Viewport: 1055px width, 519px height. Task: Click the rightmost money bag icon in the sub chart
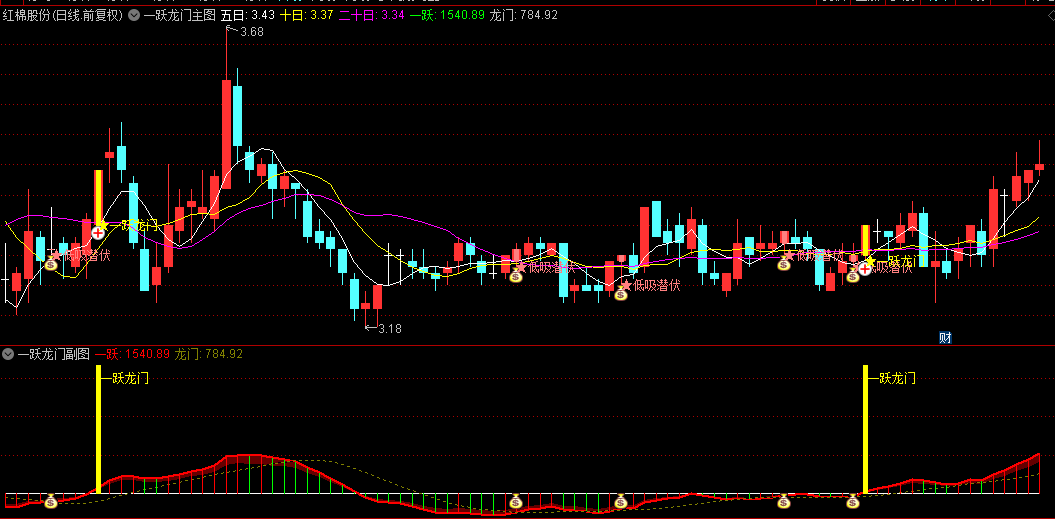pos(852,501)
